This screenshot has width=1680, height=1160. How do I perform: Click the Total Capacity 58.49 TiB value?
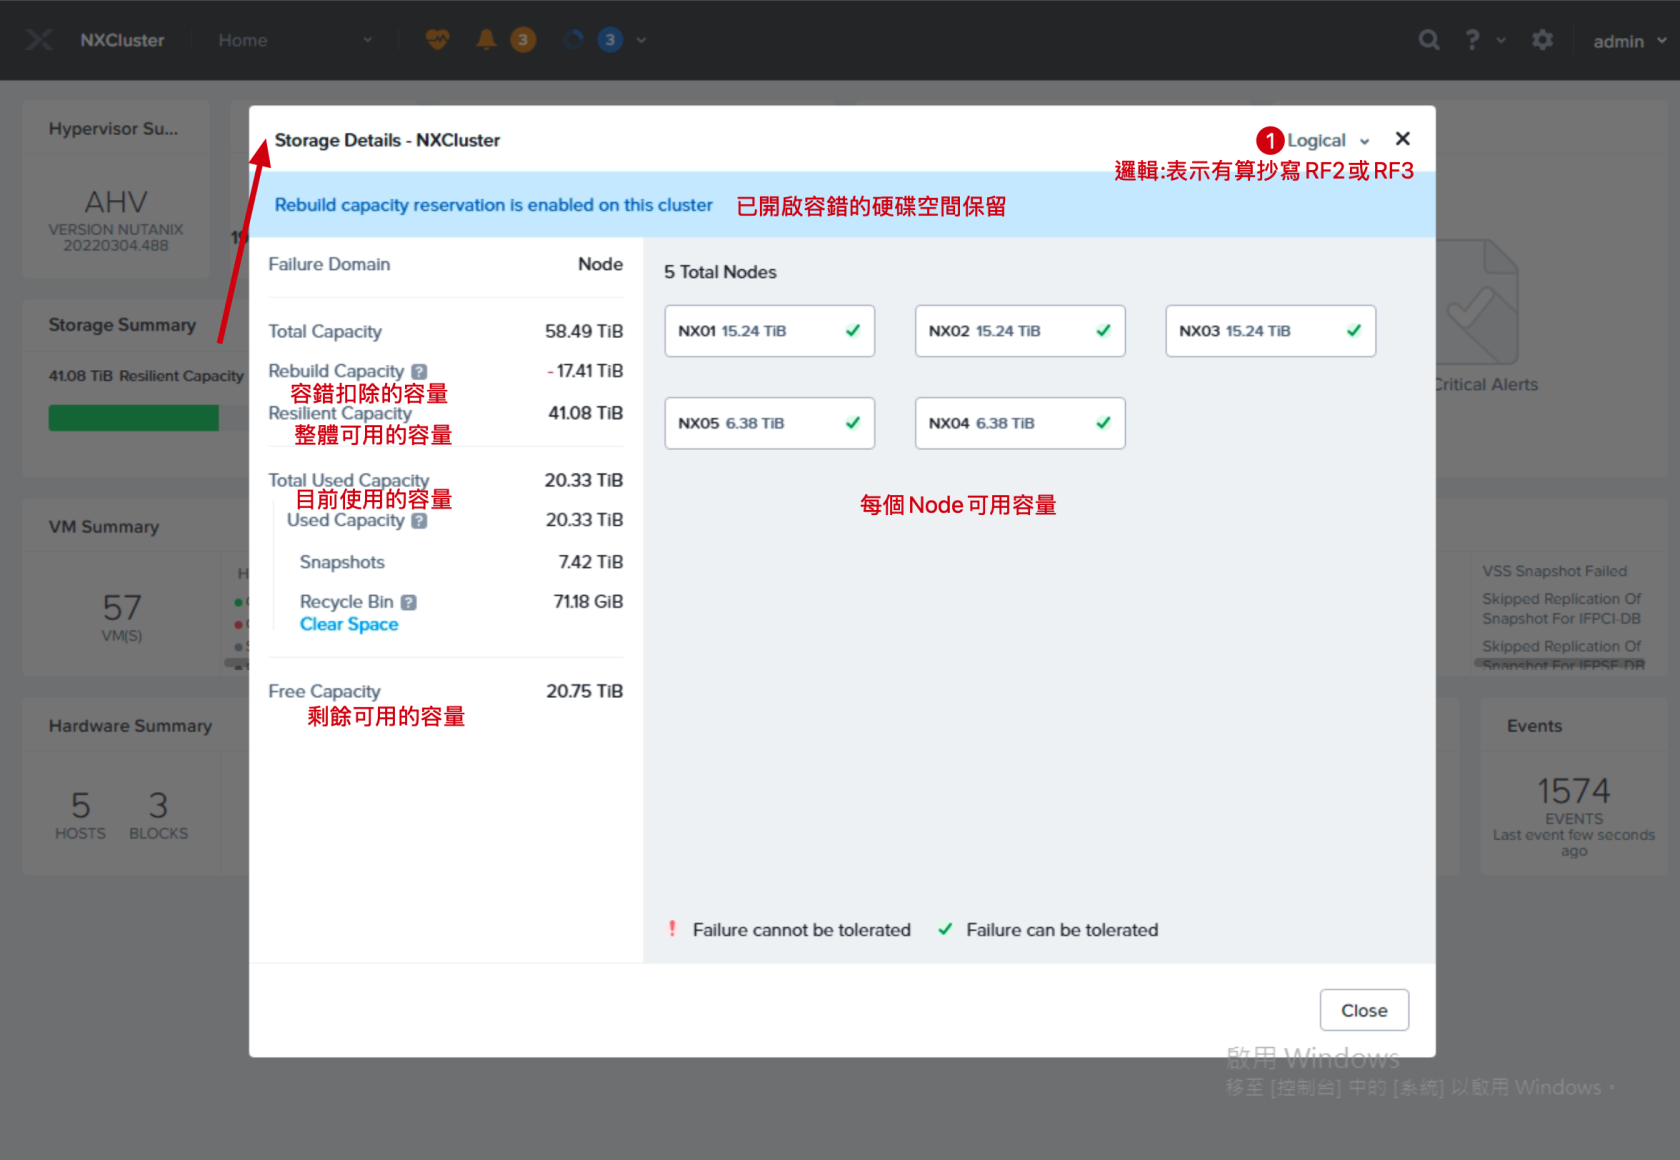click(x=583, y=331)
